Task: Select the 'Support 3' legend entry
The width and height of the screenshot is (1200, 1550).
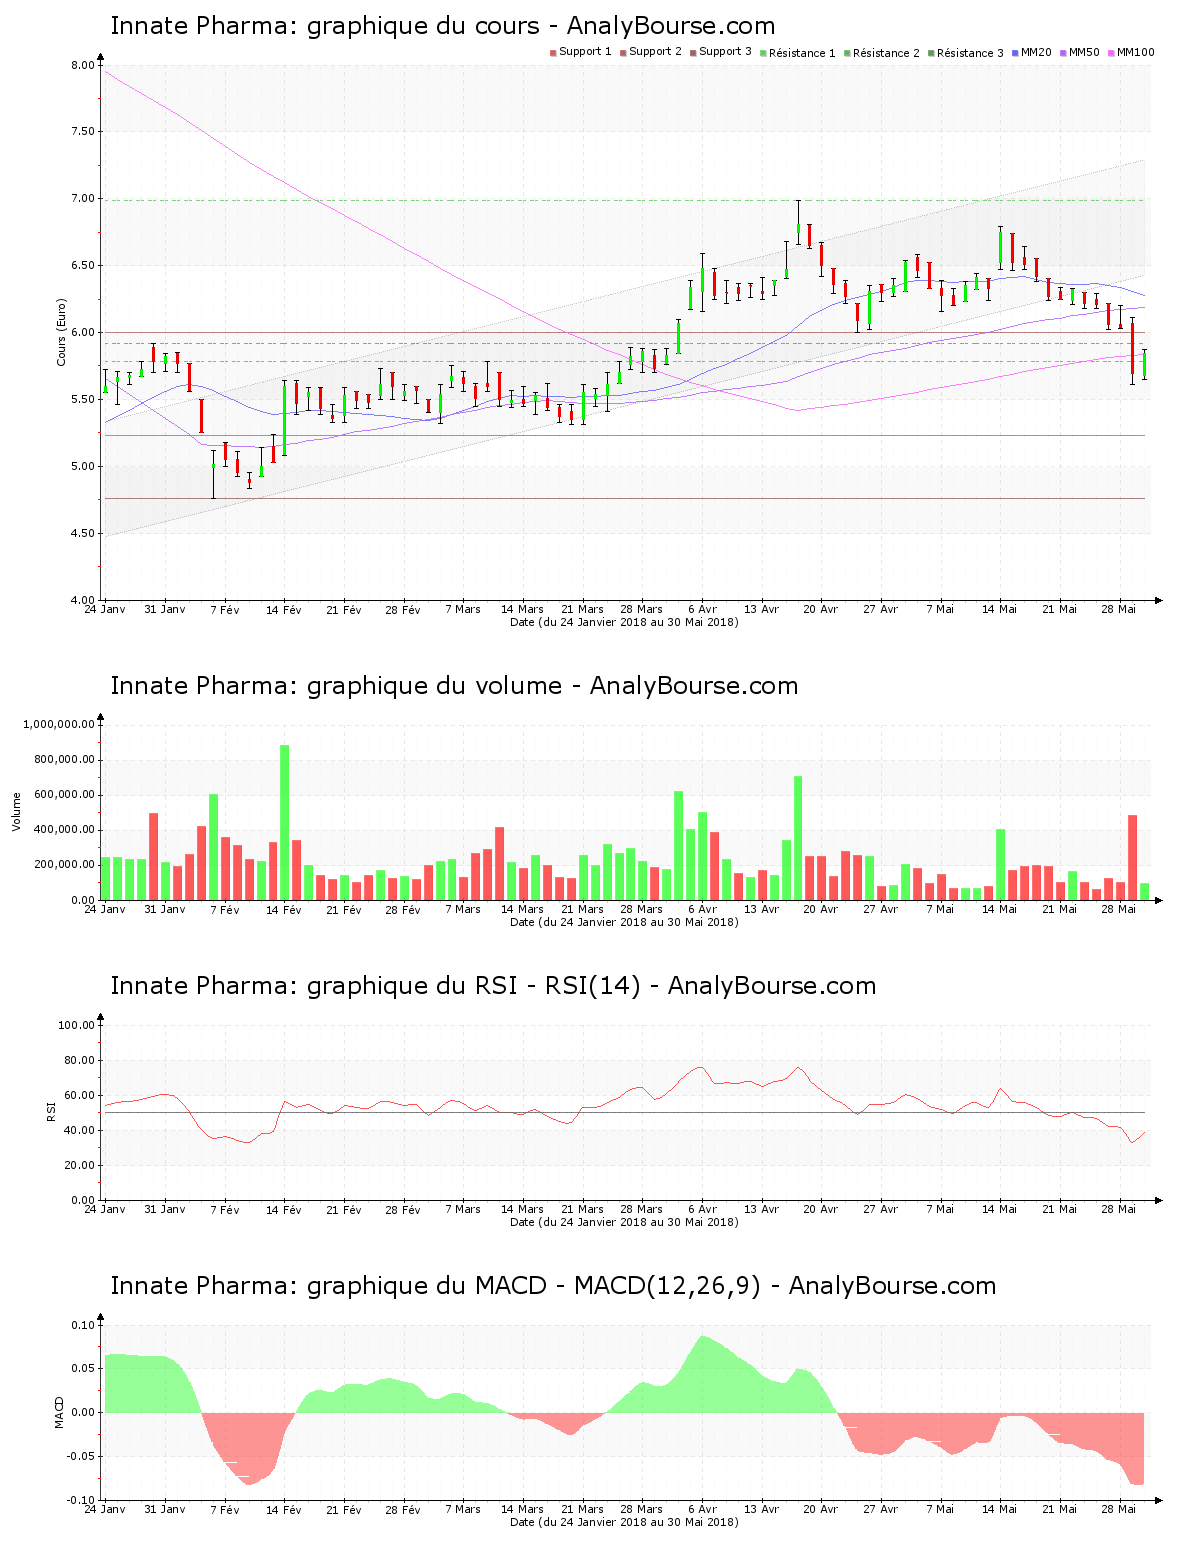Action: tap(720, 52)
